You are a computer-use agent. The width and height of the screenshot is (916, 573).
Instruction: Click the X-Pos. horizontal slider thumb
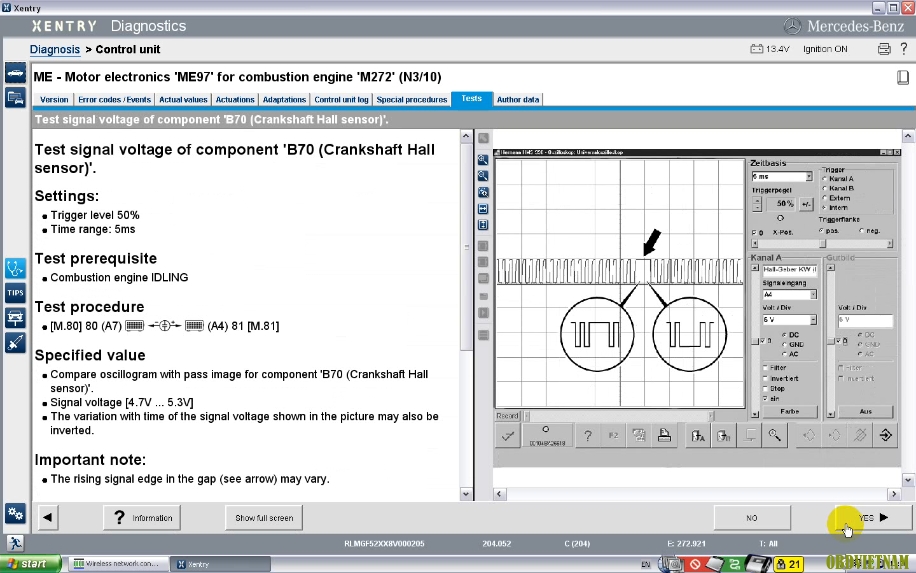822,244
